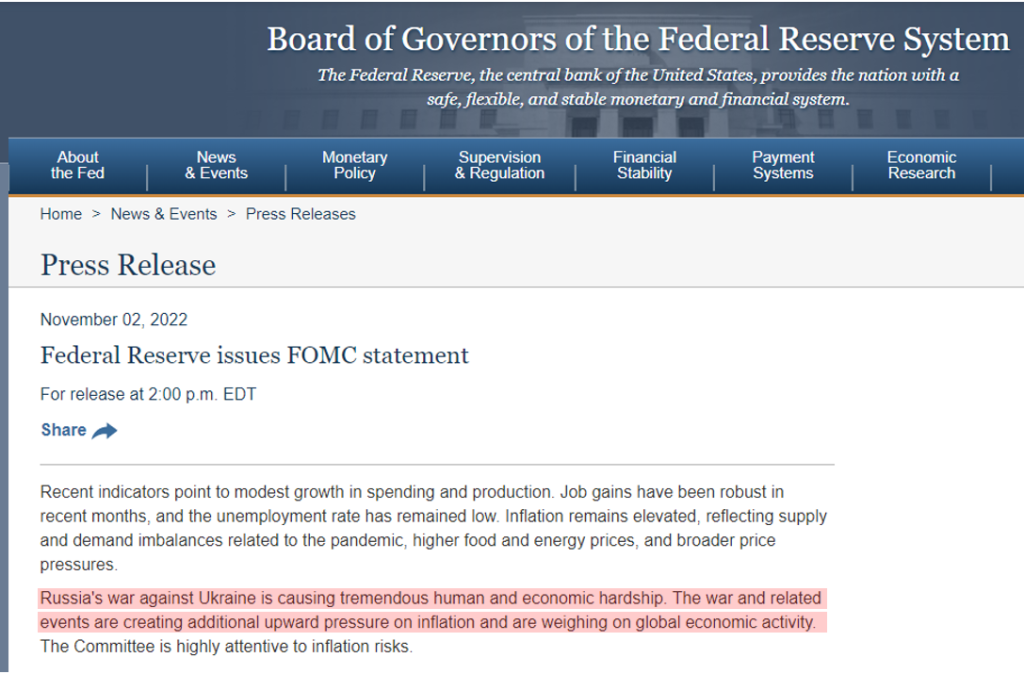This screenshot has height=674, width=1024.
Task: Click the News & Events breadcrumb
Action: 164,214
